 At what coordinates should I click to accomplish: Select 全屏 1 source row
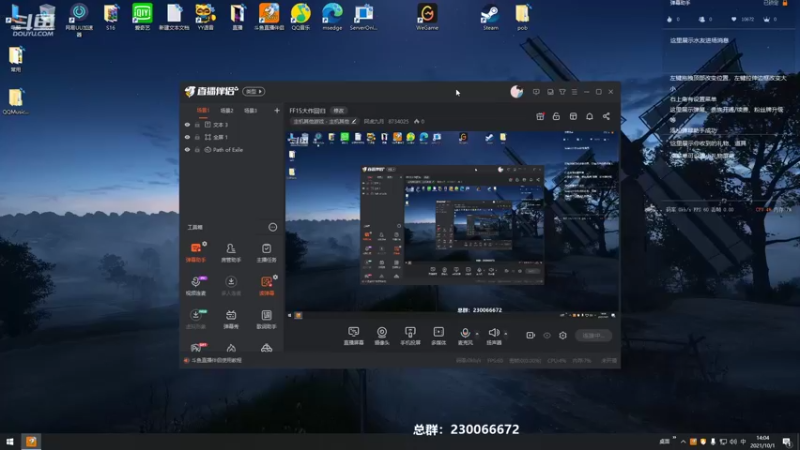[232, 137]
